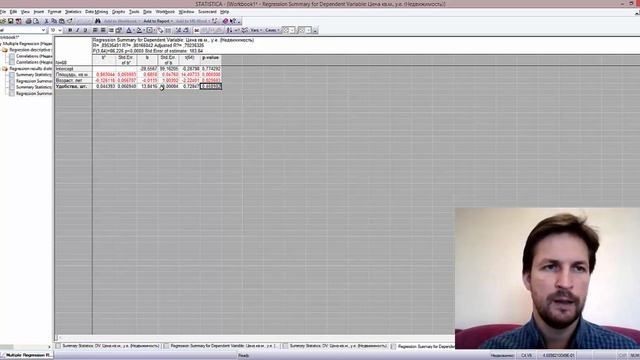Open the Data Mining menu
This screenshot has height=360, width=640.
[x=97, y=12]
